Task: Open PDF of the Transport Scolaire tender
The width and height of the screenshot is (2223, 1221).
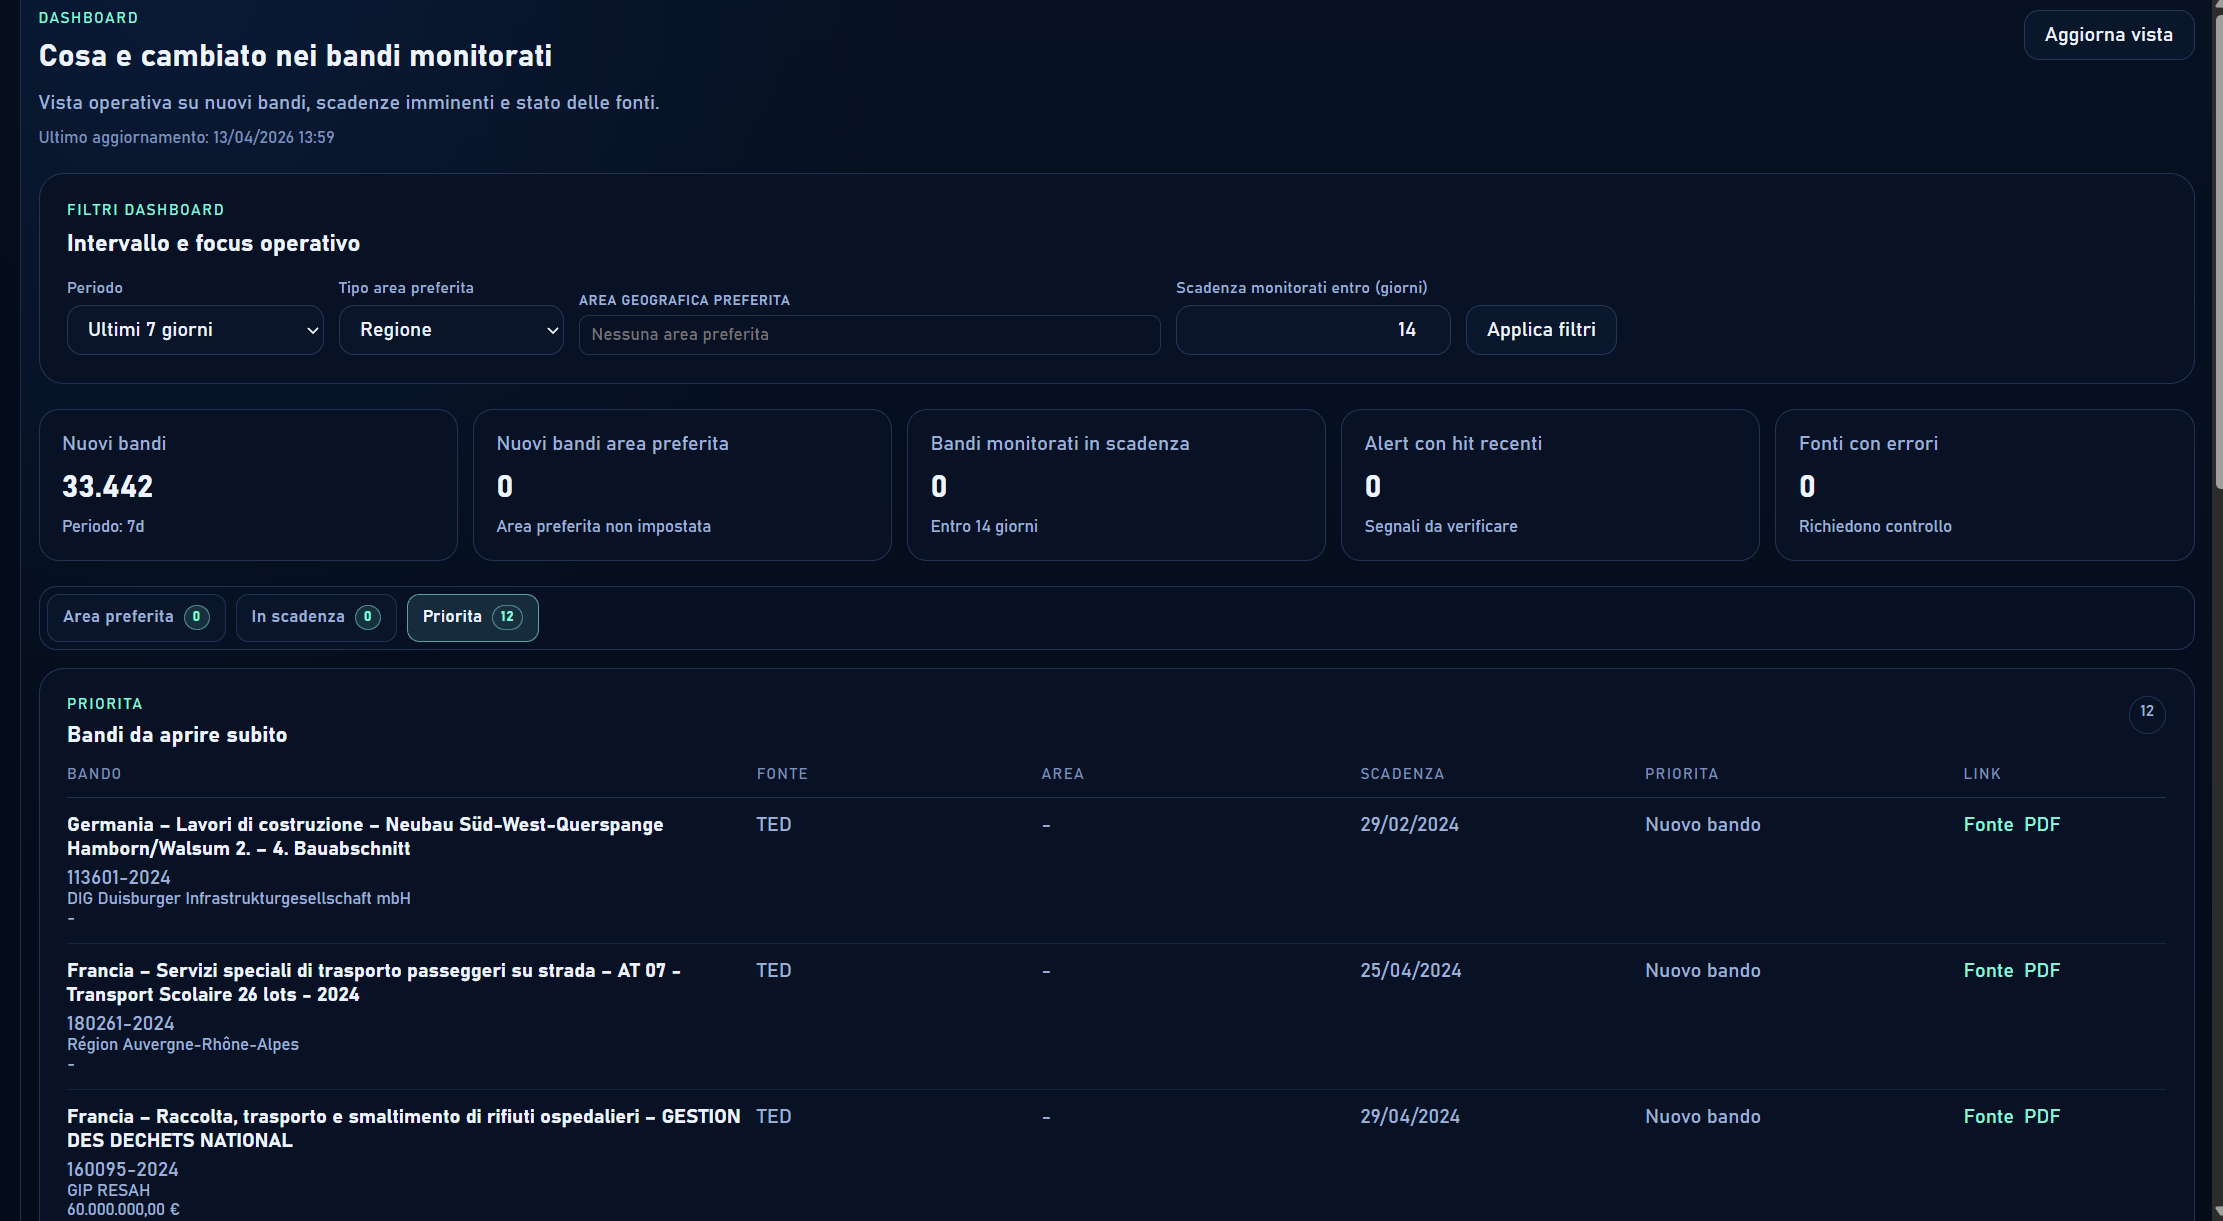Action: [2043, 970]
